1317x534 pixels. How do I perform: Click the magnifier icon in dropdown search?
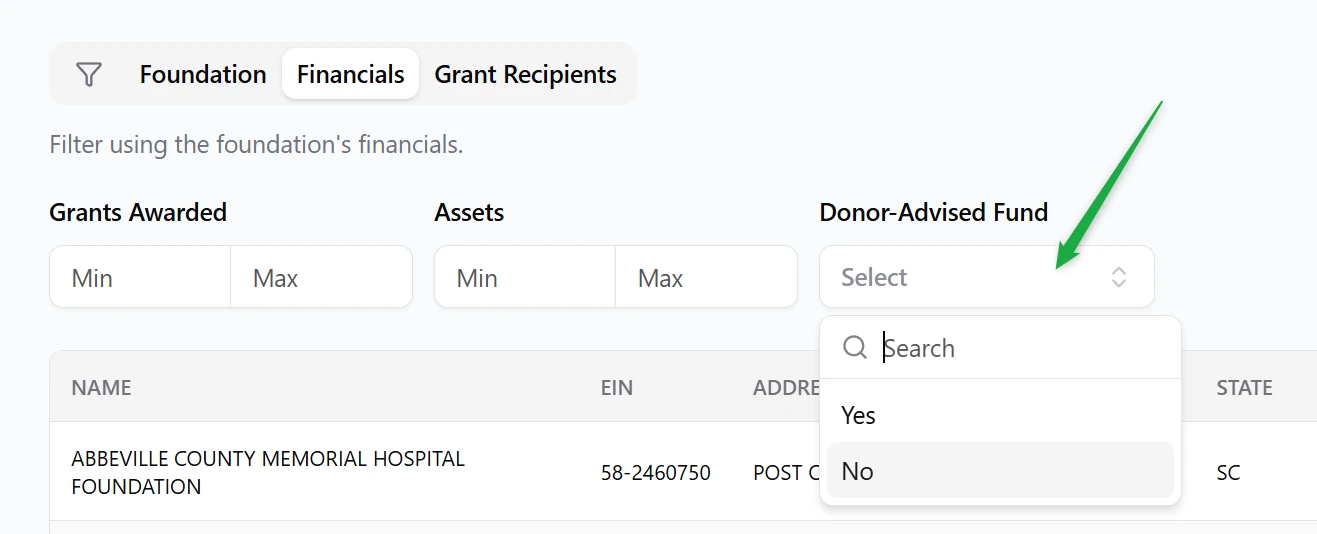tap(855, 348)
